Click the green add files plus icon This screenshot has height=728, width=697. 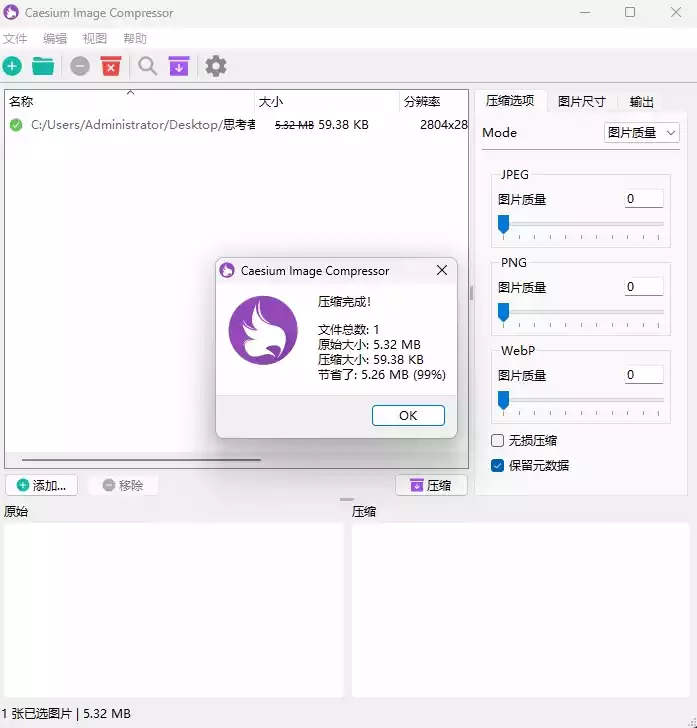pyautogui.click(x=12, y=67)
